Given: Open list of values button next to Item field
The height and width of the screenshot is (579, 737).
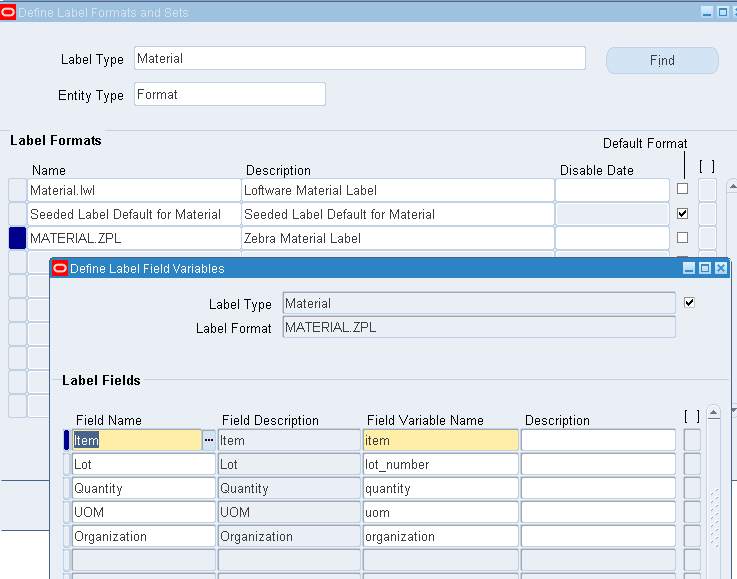Looking at the screenshot, I should [x=209, y=440].
